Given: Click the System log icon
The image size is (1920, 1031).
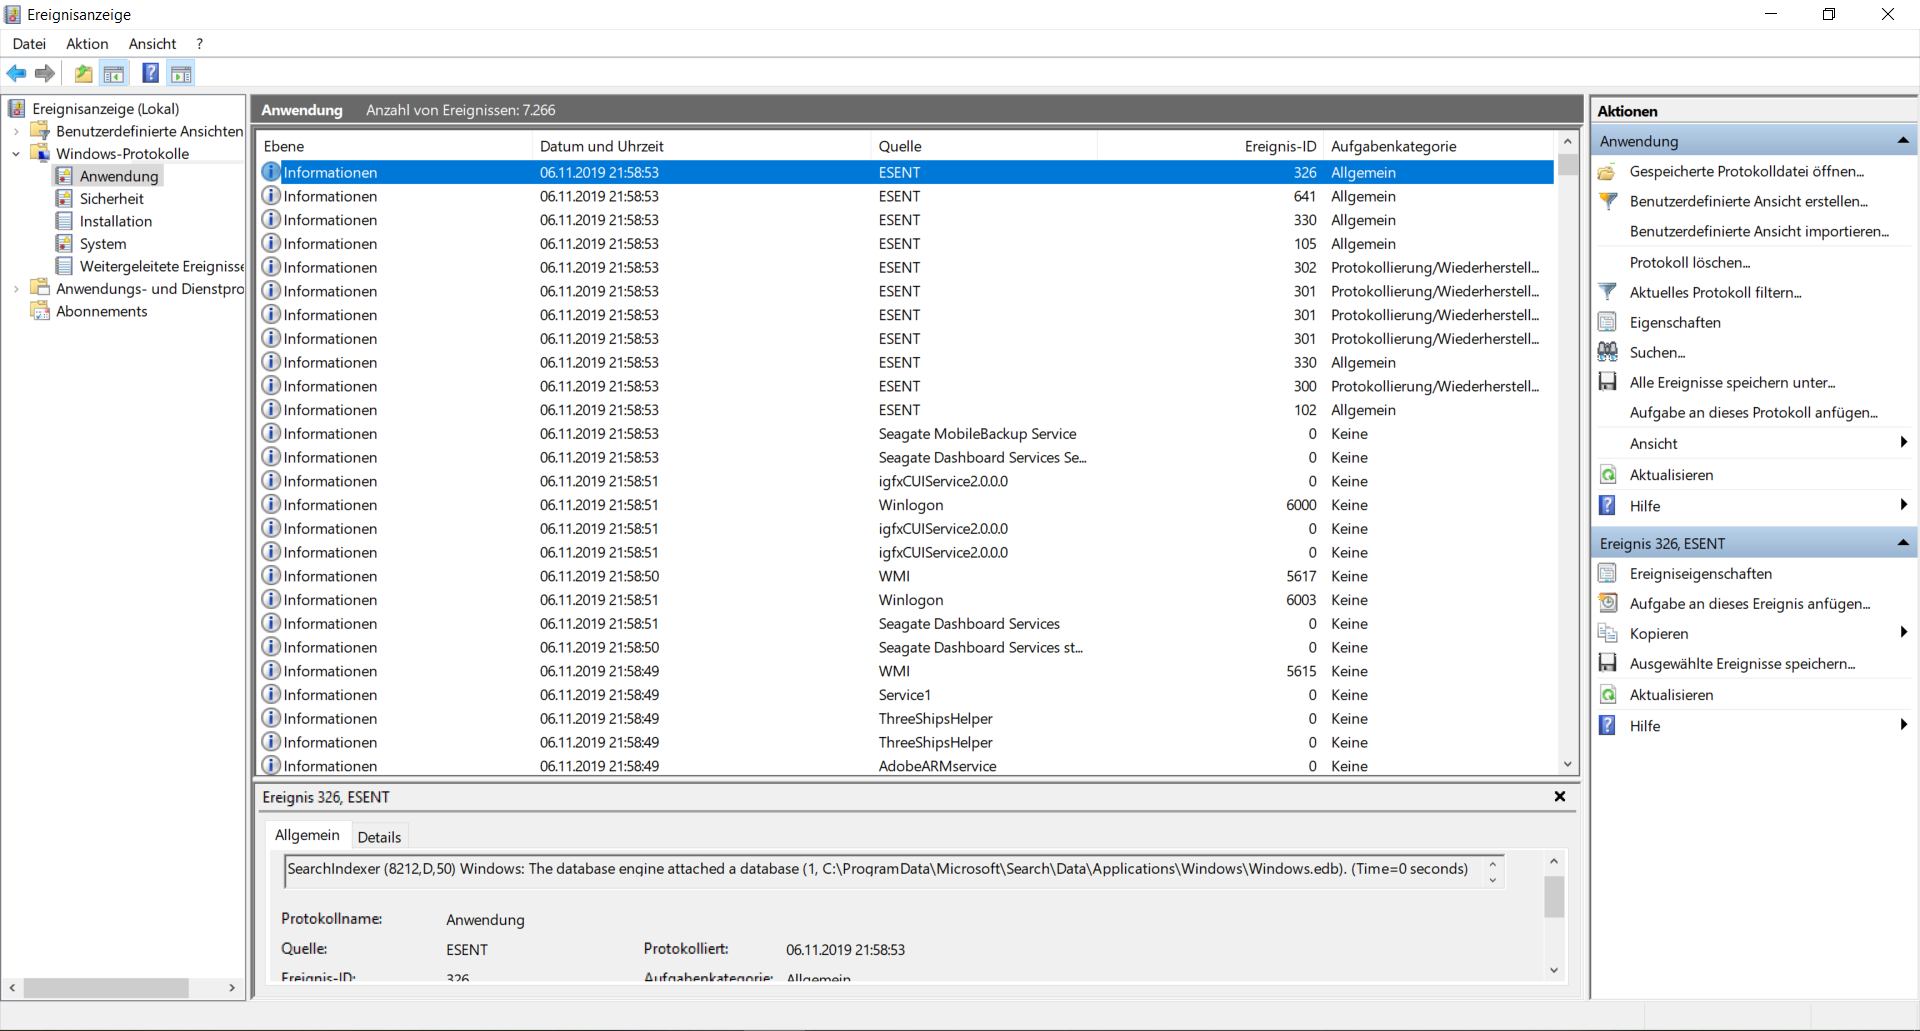Looking at the screenshot, I should point(64,243).
